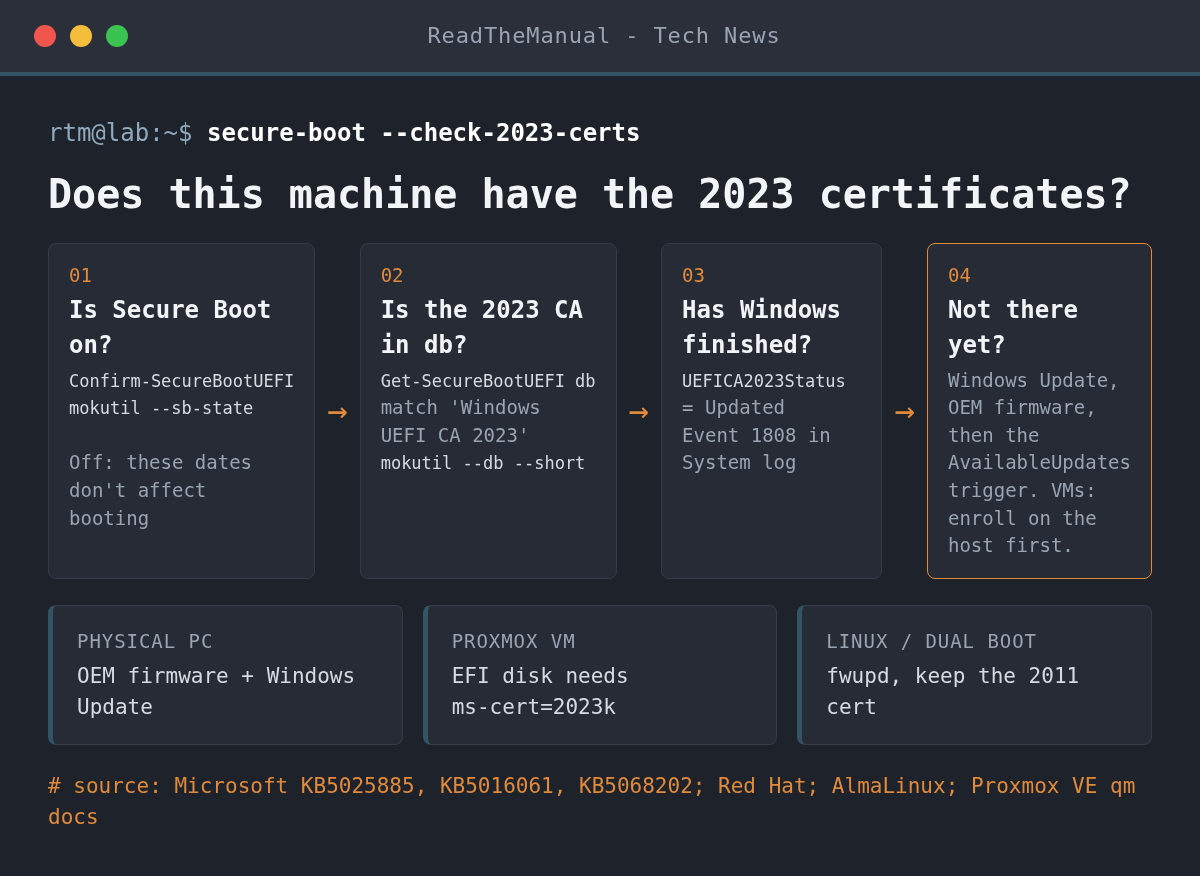Click the yellow minimize window dot
The width and height of the screenshot is (1200, 876).
[81, 36]
